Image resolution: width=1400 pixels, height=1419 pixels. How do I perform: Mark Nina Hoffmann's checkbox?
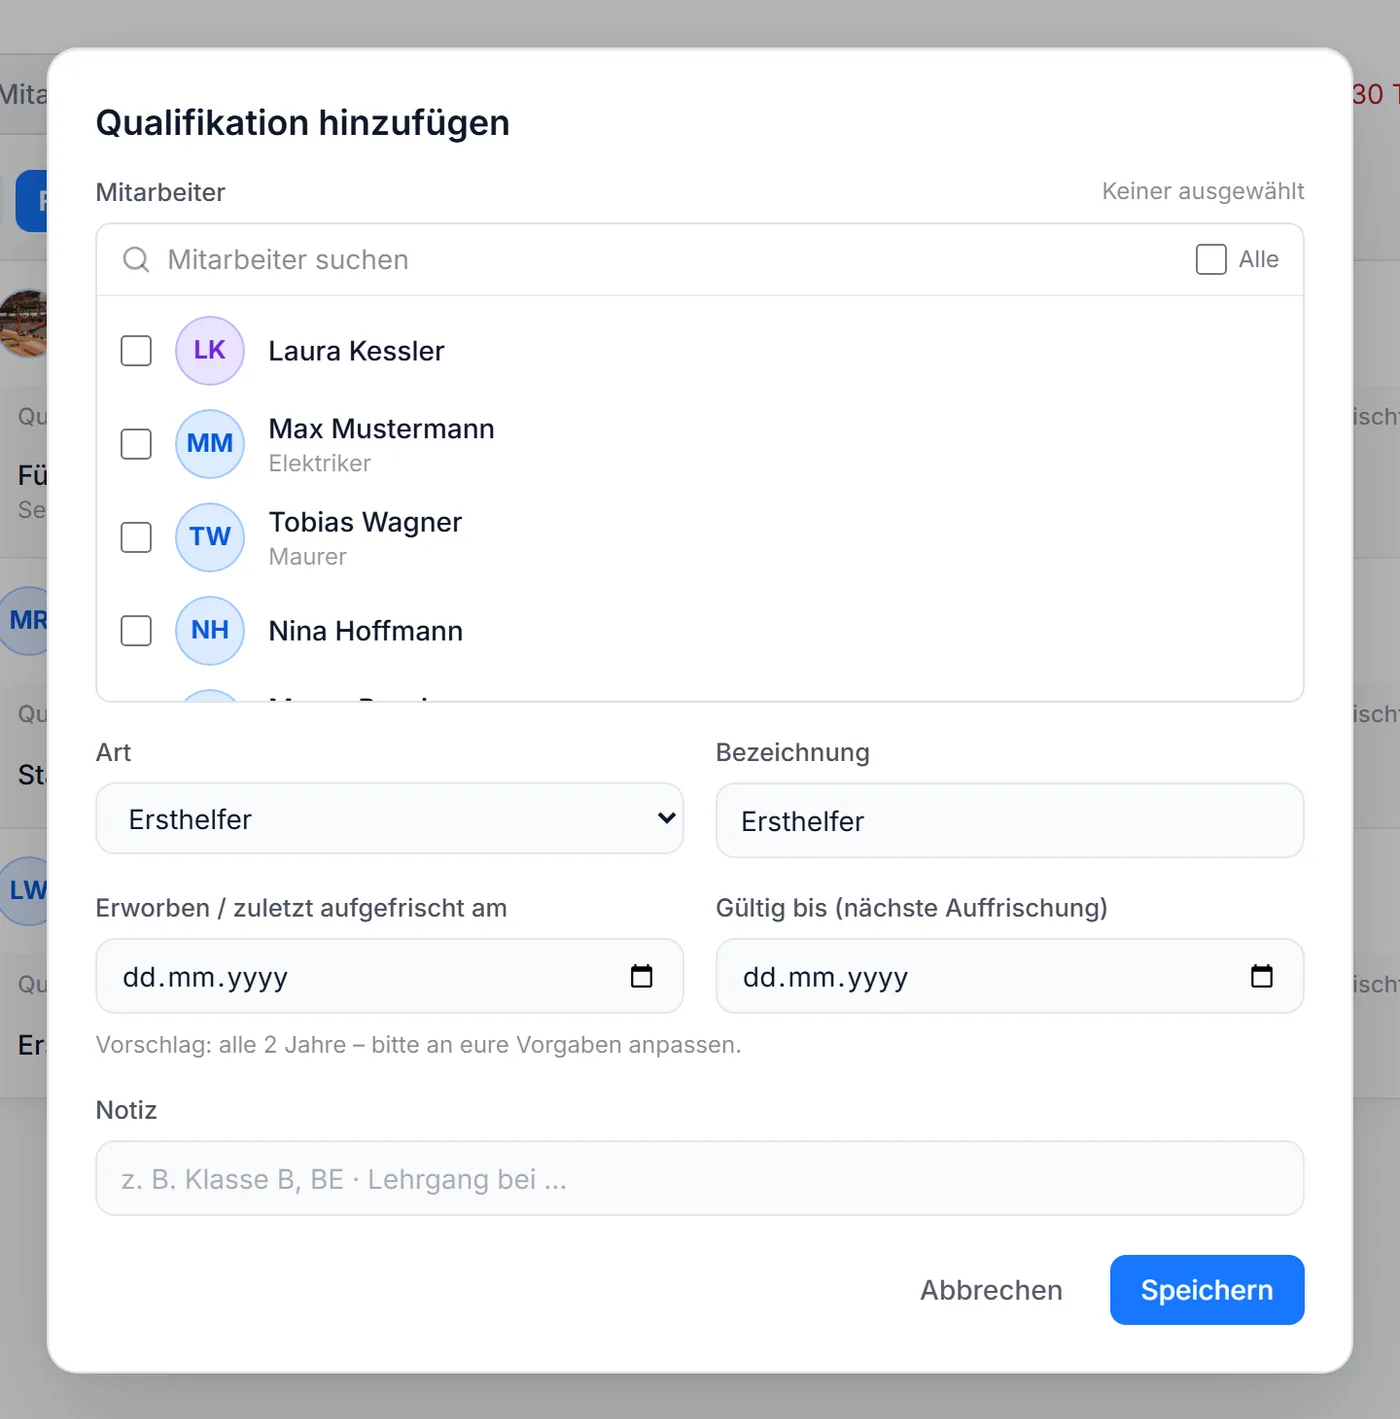click(x=136, y=631)
